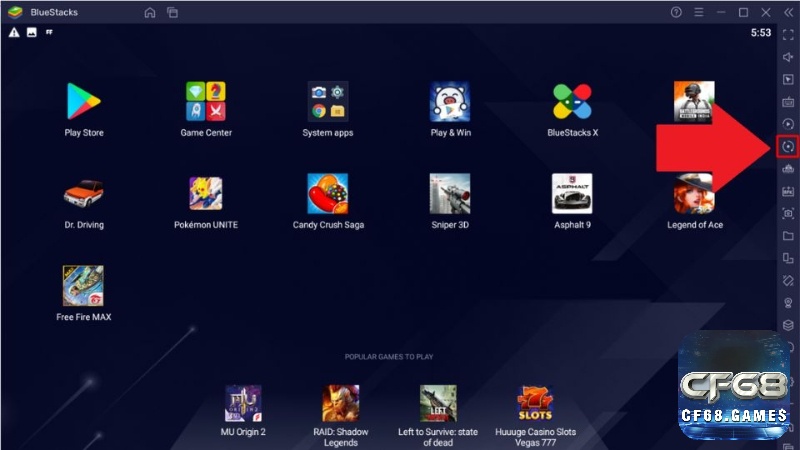
Task: Take a screenshot using the camera icon
Action: 788,213
